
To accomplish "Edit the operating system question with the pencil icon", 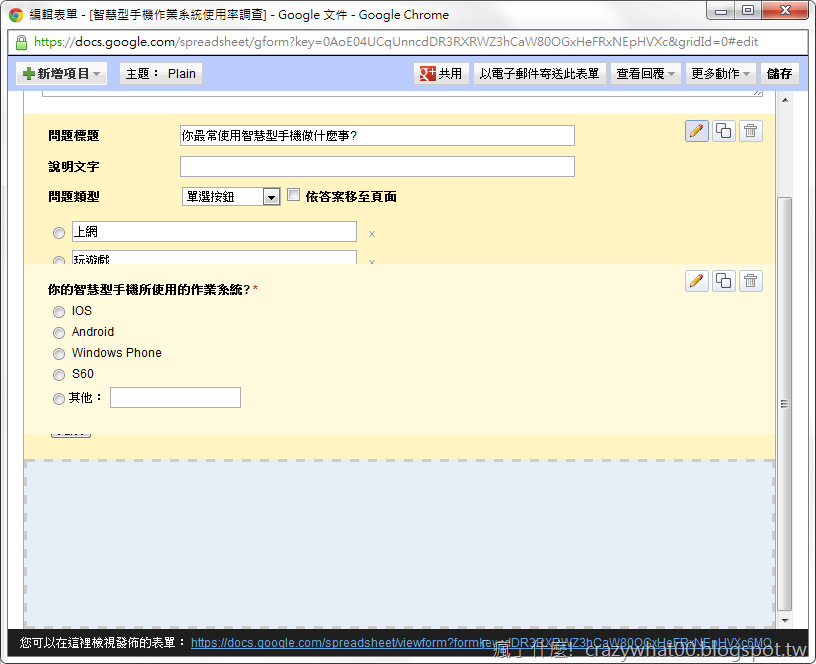I will (696, 281).
